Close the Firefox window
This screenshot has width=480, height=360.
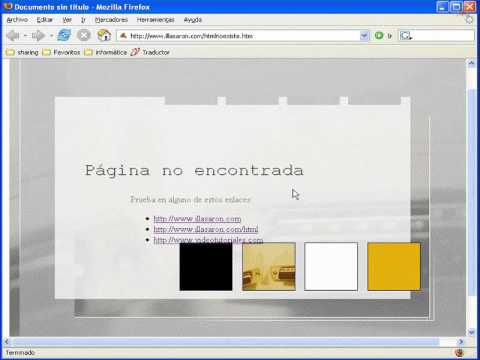470,7
